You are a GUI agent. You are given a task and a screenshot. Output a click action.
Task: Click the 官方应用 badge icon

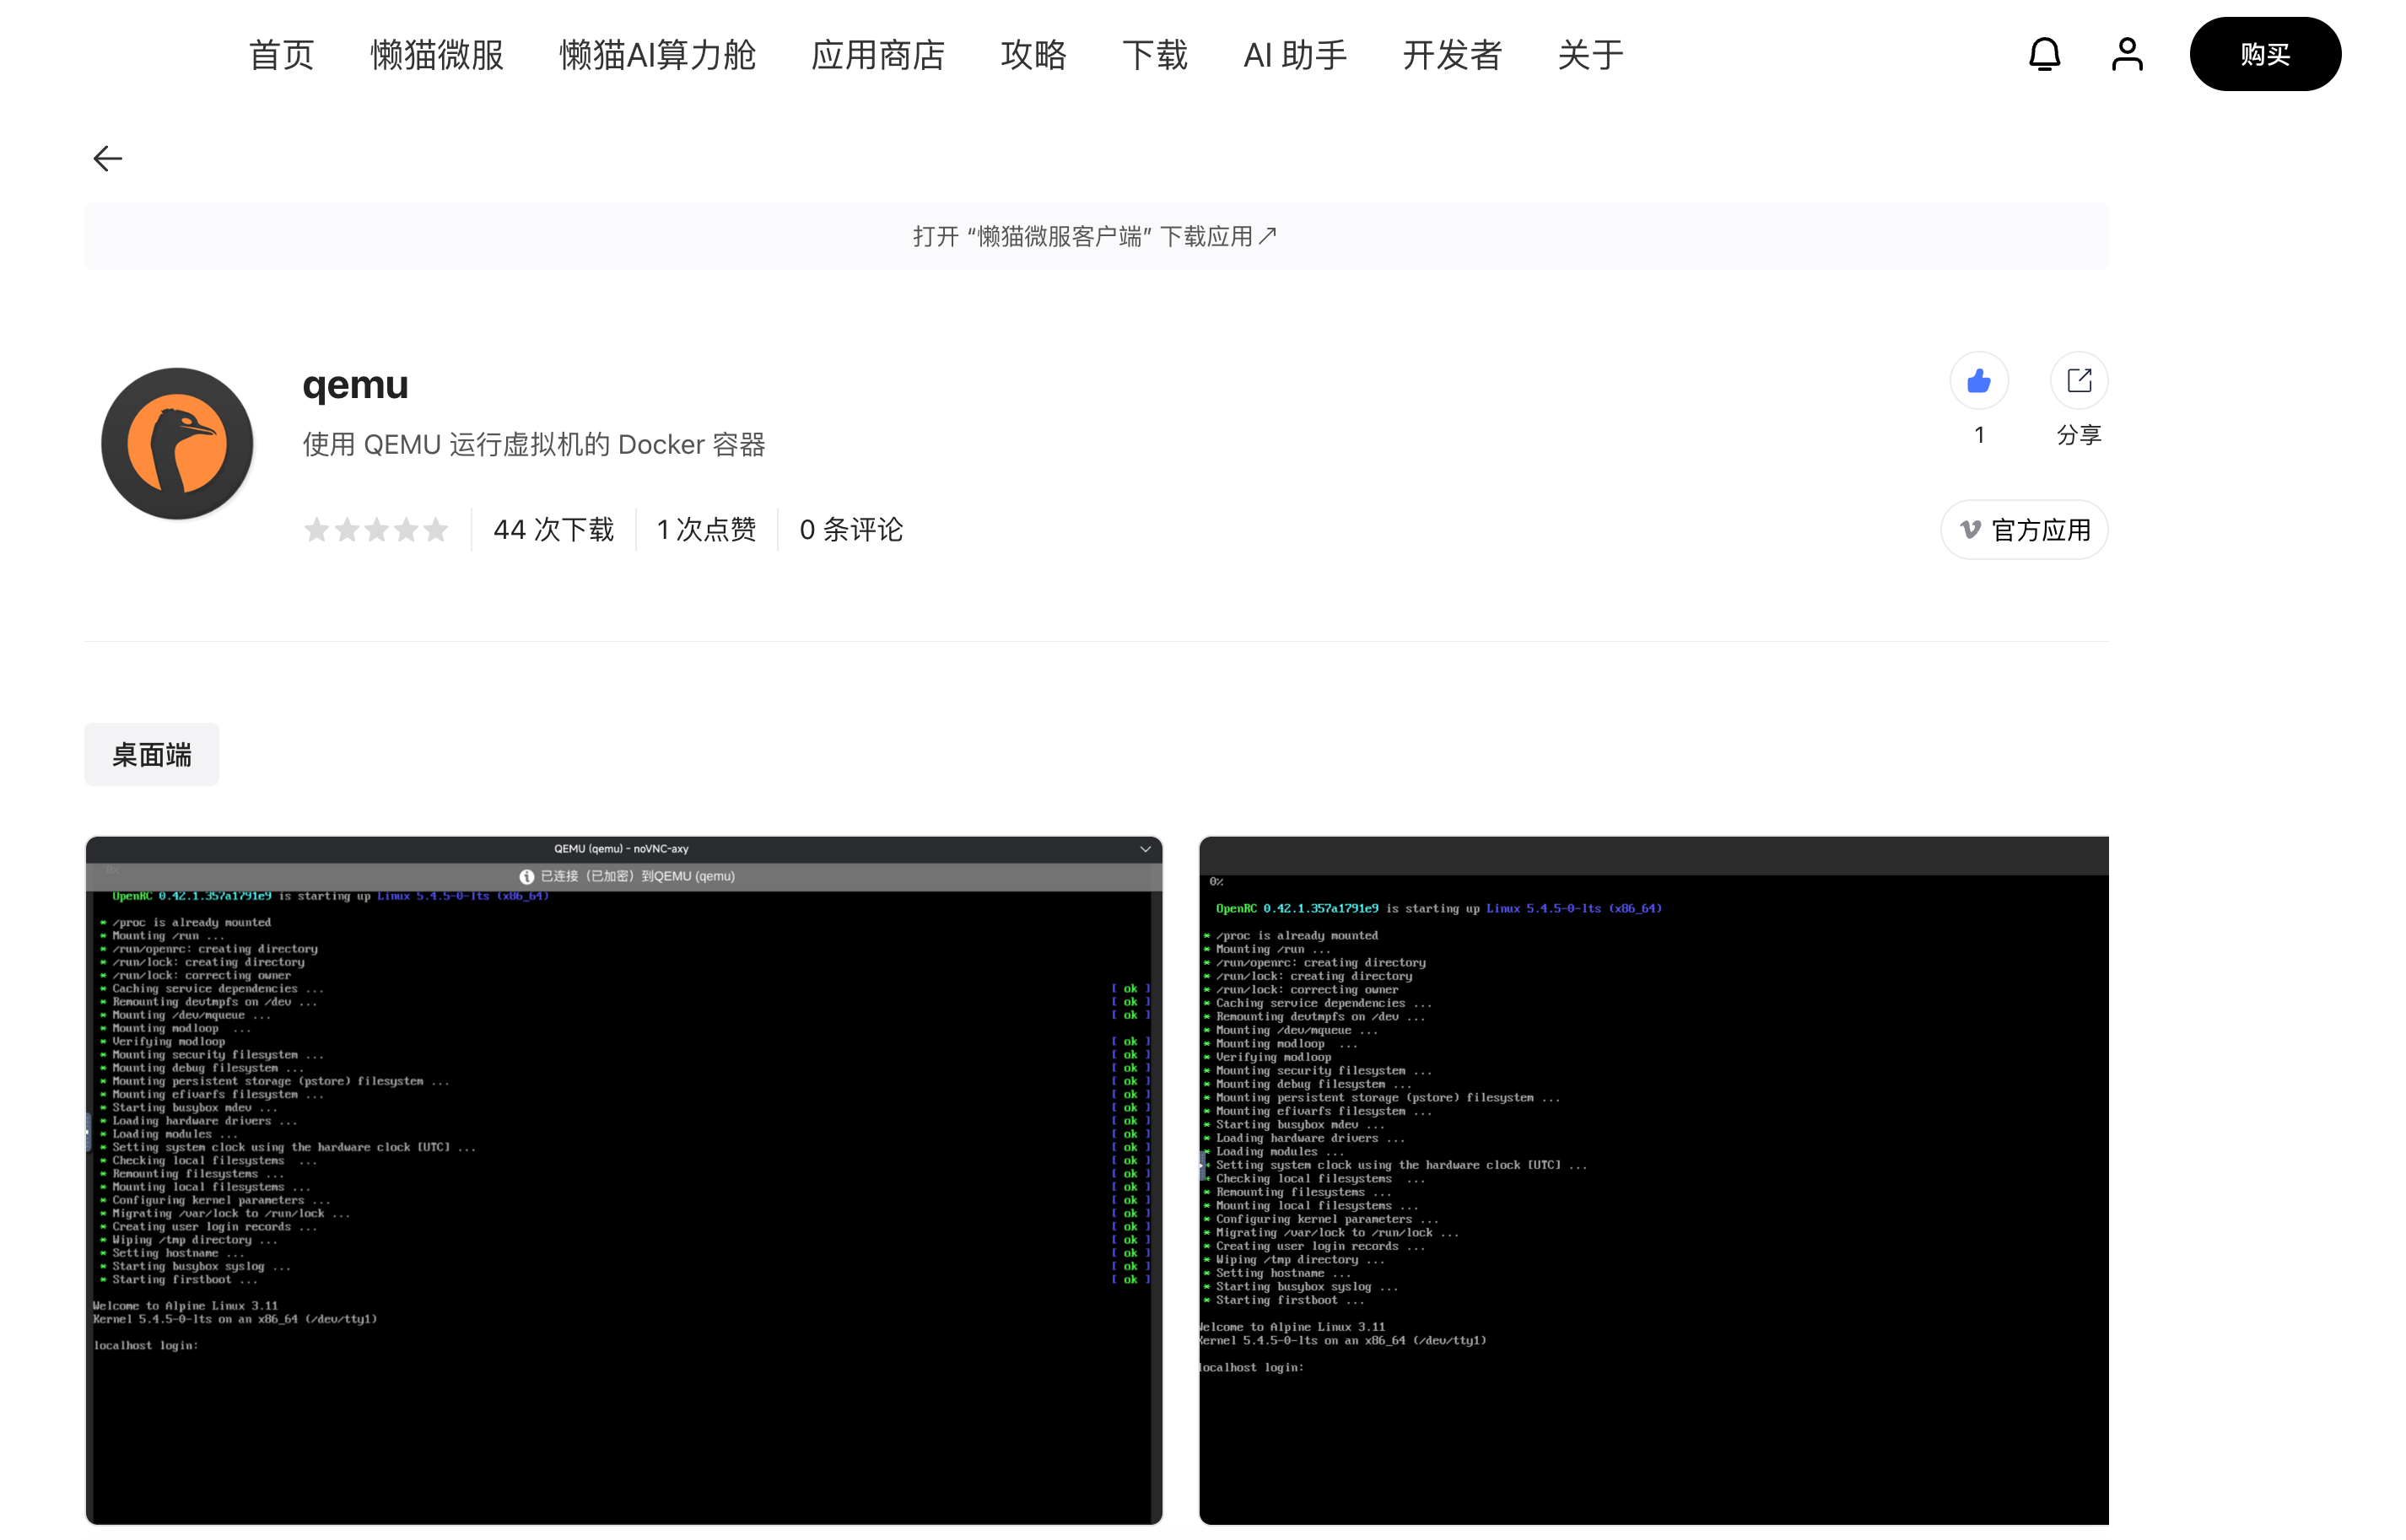[x=1969, y=530]
